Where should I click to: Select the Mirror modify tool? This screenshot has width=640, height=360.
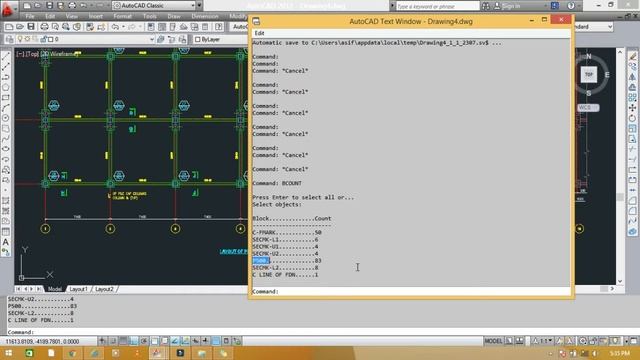tap(632, 77)
